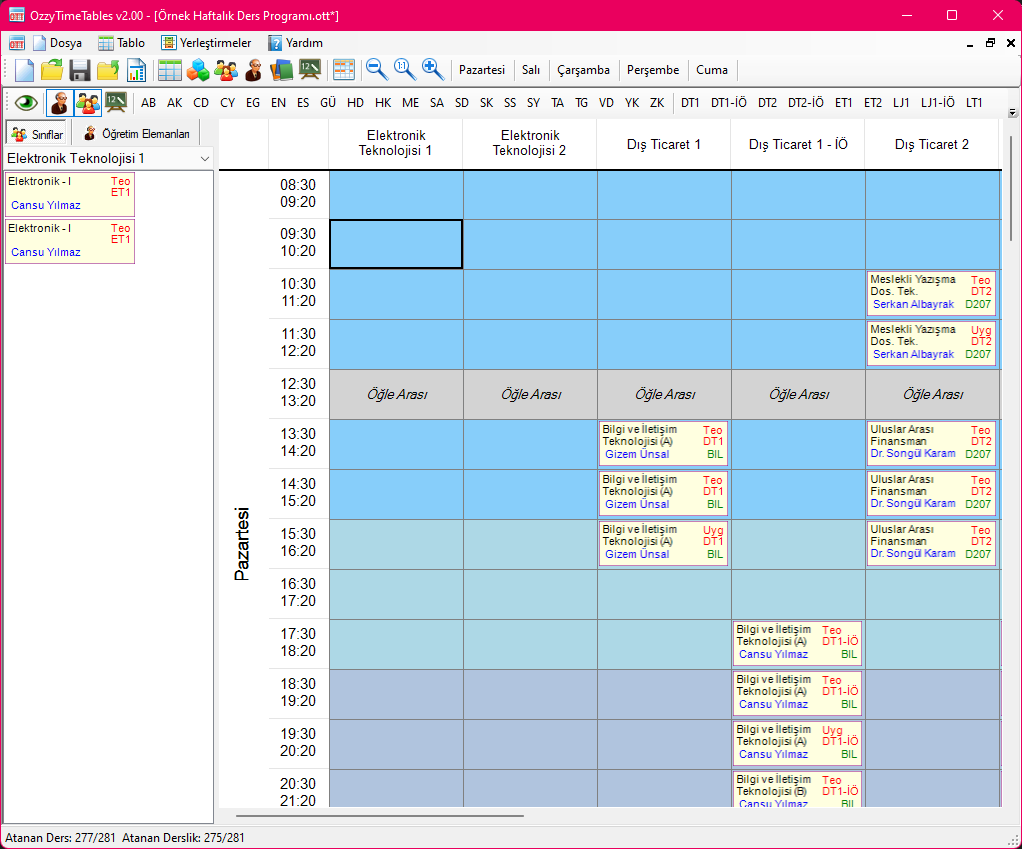
Task: Jump to Çarşamba day view
Action: tap(583, 70)
